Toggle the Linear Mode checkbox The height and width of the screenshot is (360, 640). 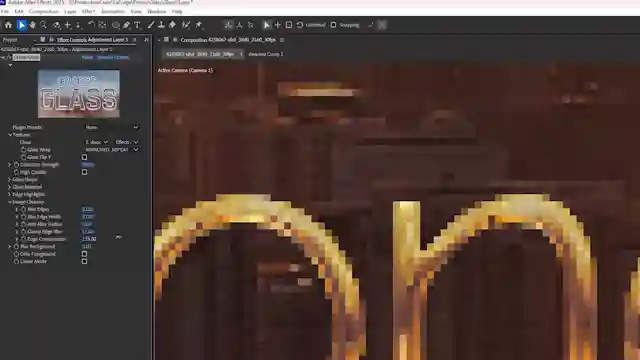tap(84, 262)
